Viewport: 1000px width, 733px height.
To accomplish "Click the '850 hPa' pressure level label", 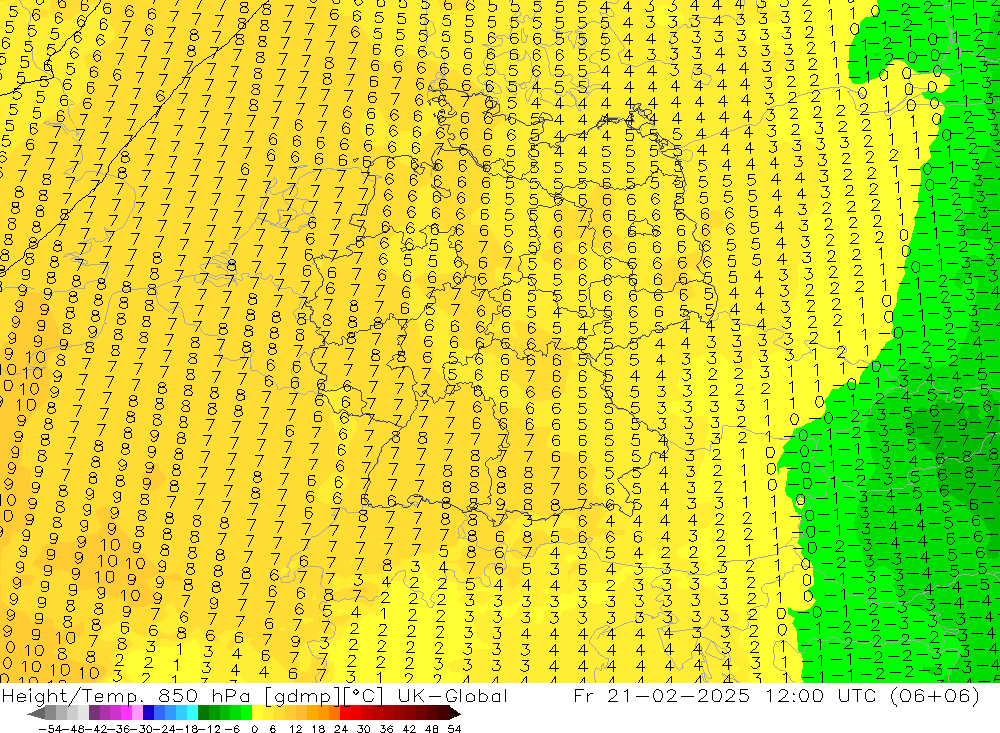I will coord(205,695).
